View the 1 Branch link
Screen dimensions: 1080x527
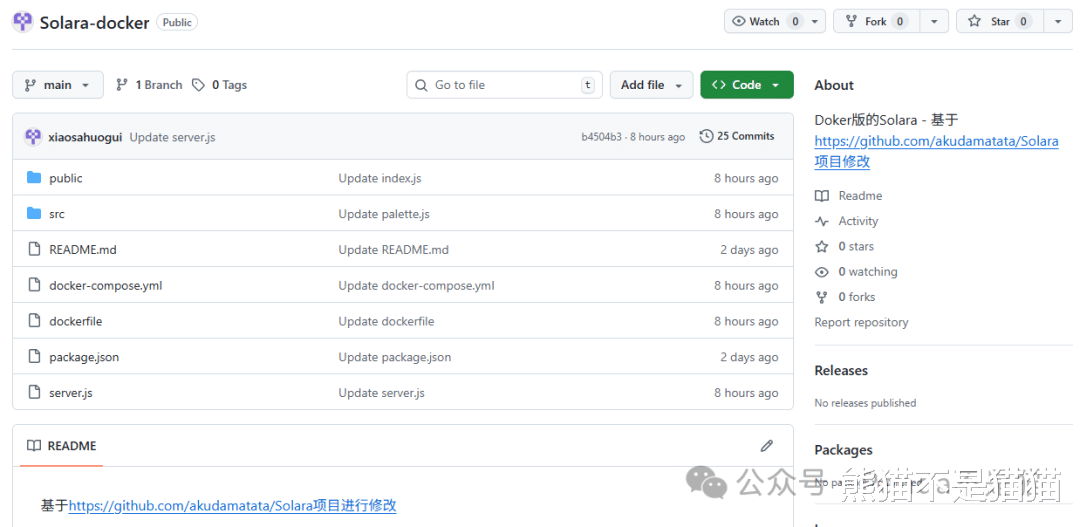click(149, 85)
